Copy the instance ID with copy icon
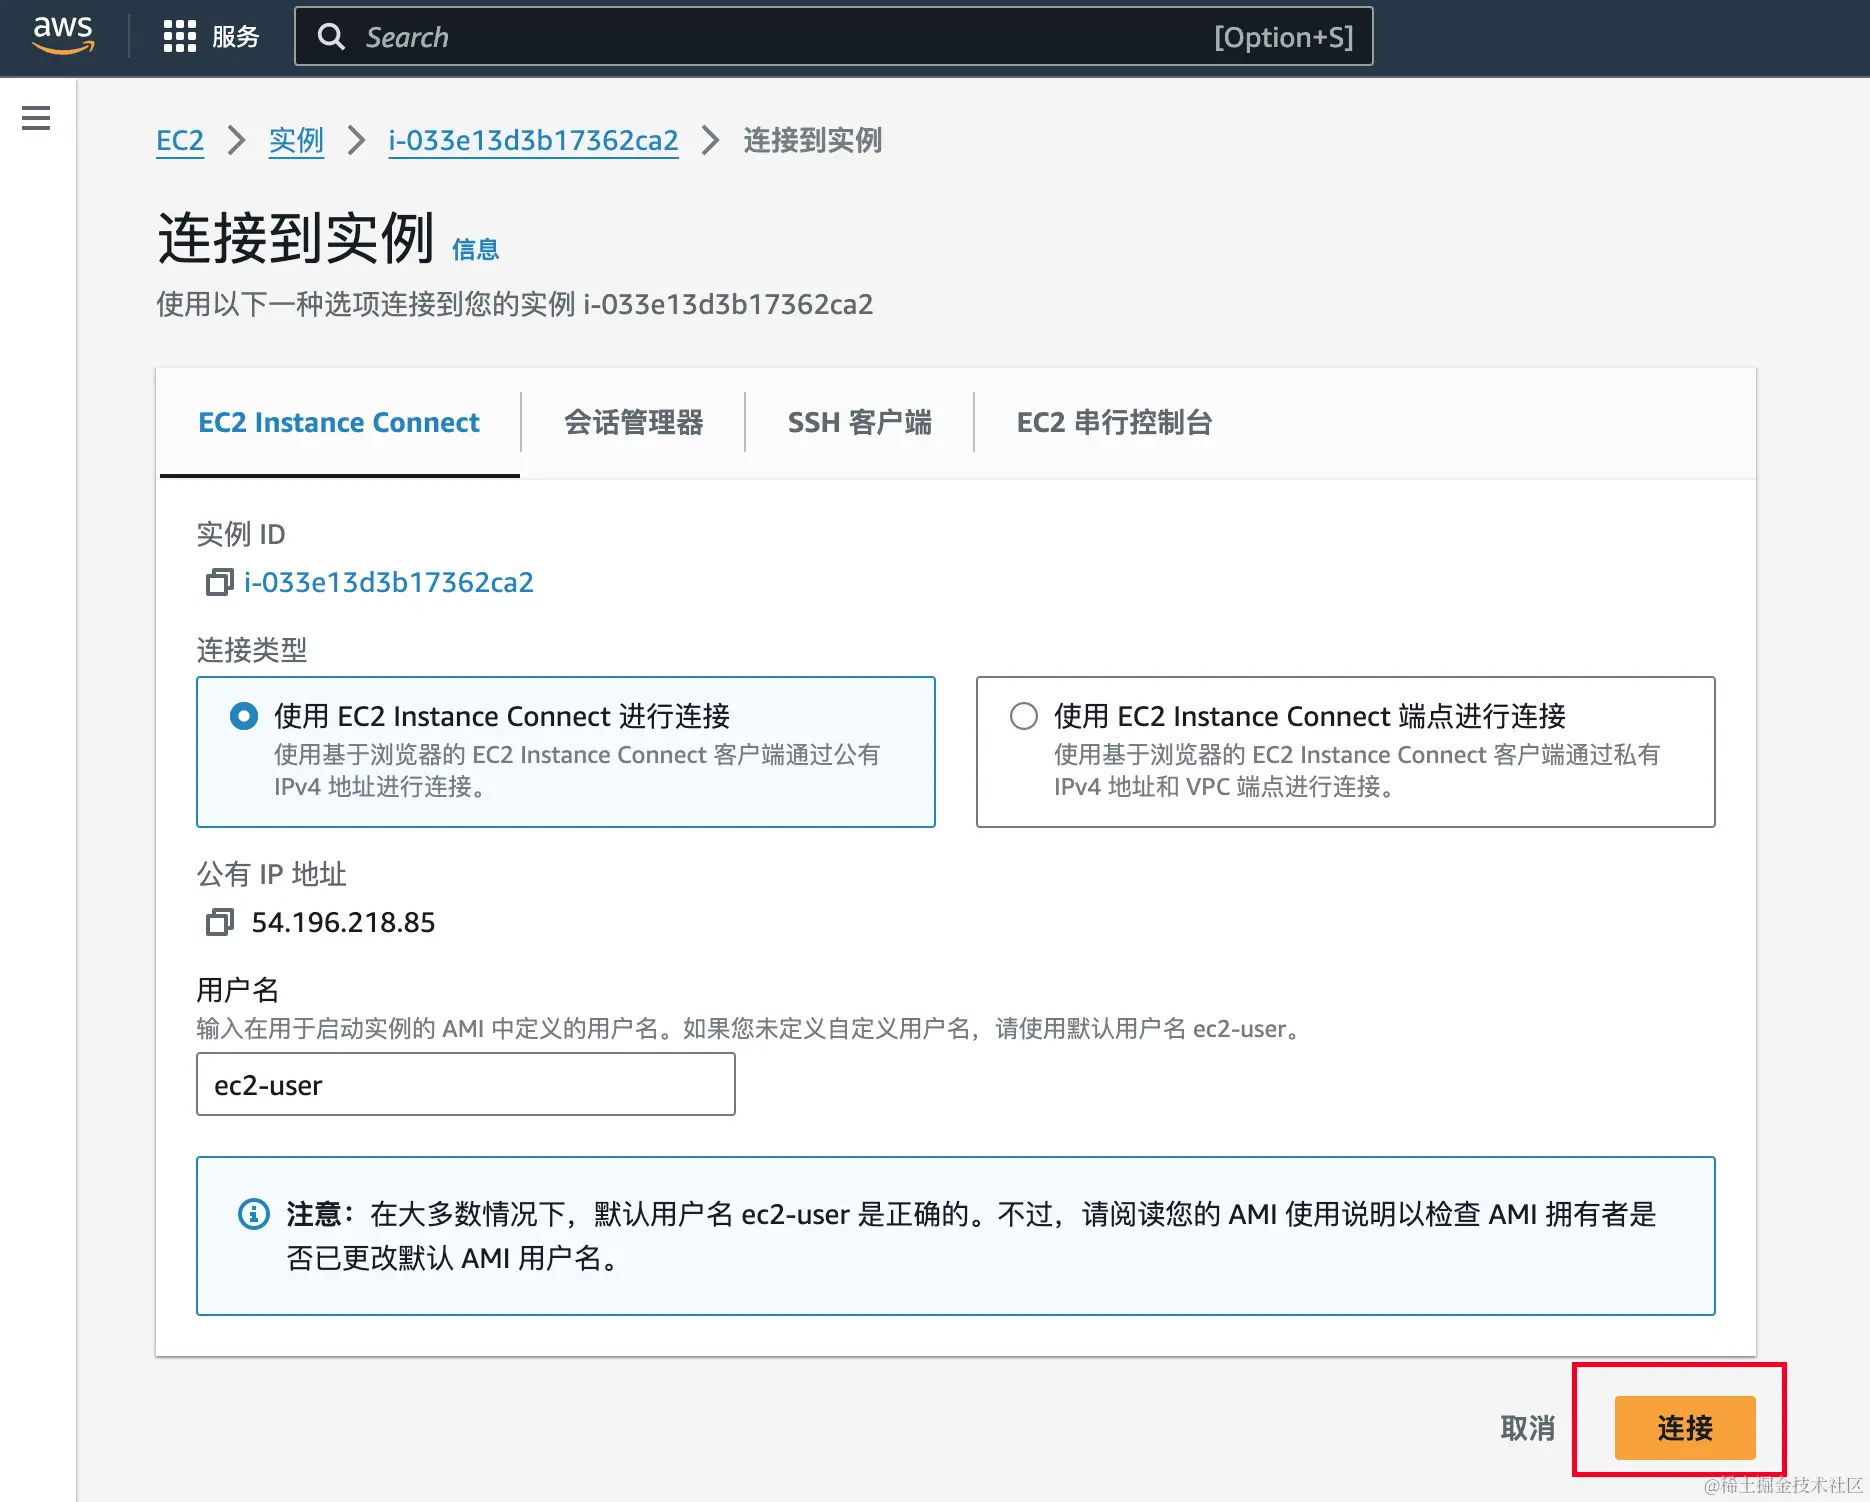 point(219,582)
